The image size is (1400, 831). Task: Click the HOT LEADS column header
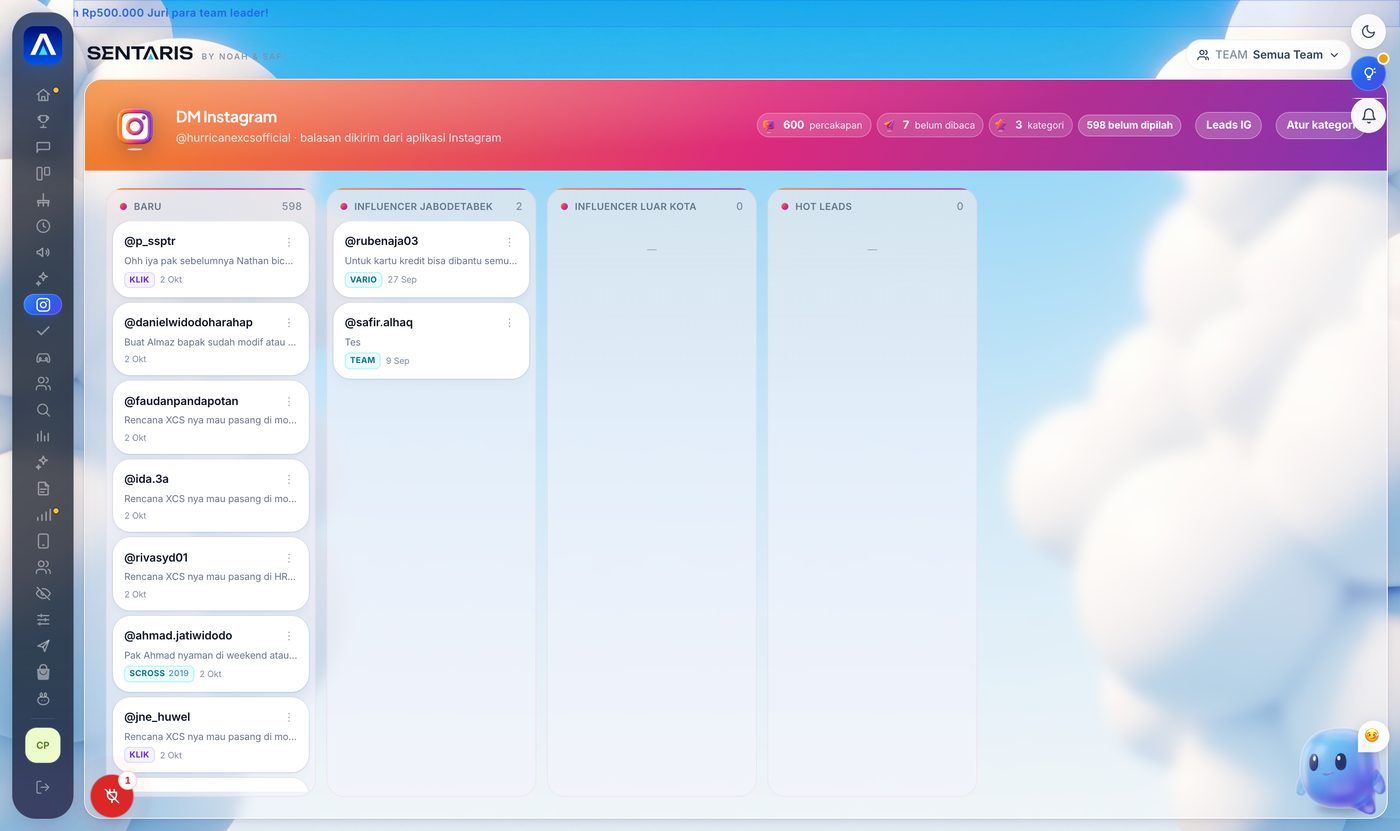(871, 206)
